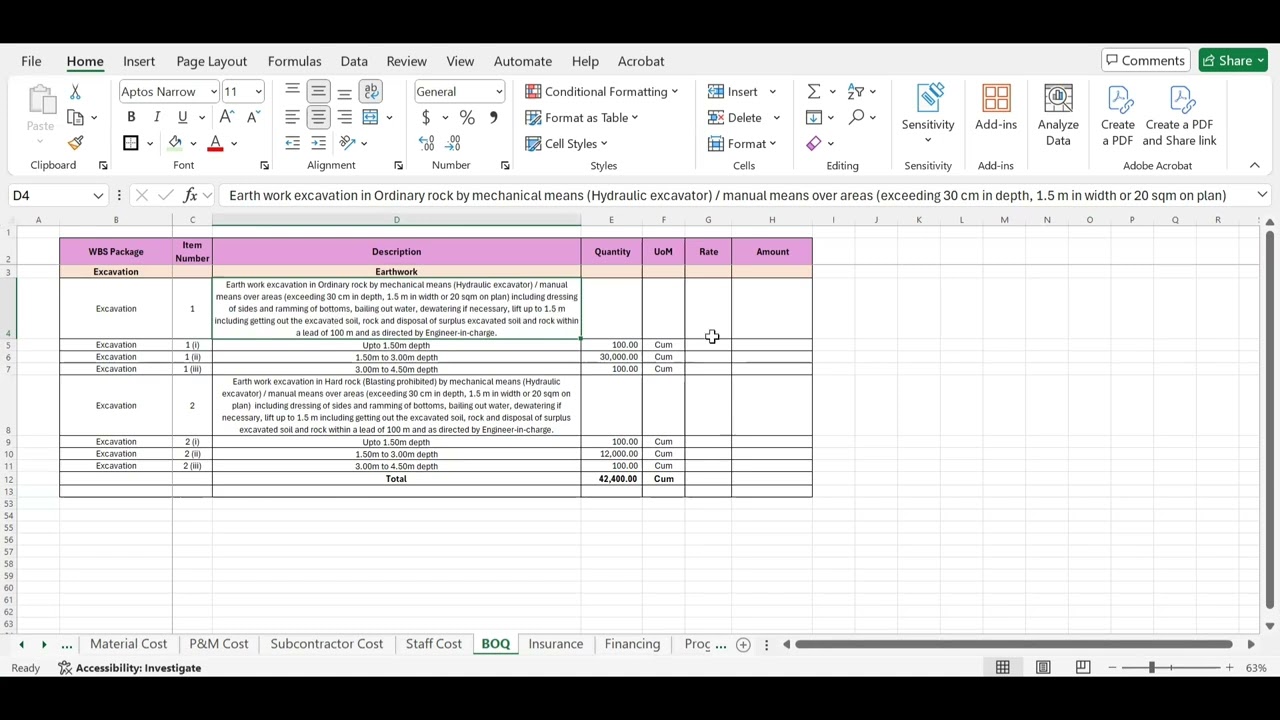Screen dimensions: 1280x720
Task: Toggle Bottom Align
Action: pos(344,91)
